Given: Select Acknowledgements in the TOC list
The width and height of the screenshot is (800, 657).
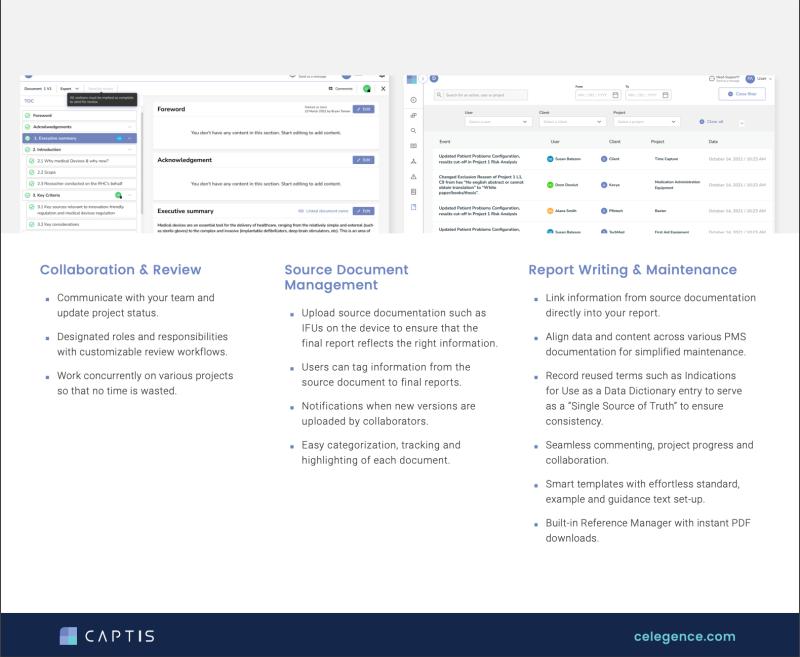Looking at the screenshot, I should click(x=80, y=127).
